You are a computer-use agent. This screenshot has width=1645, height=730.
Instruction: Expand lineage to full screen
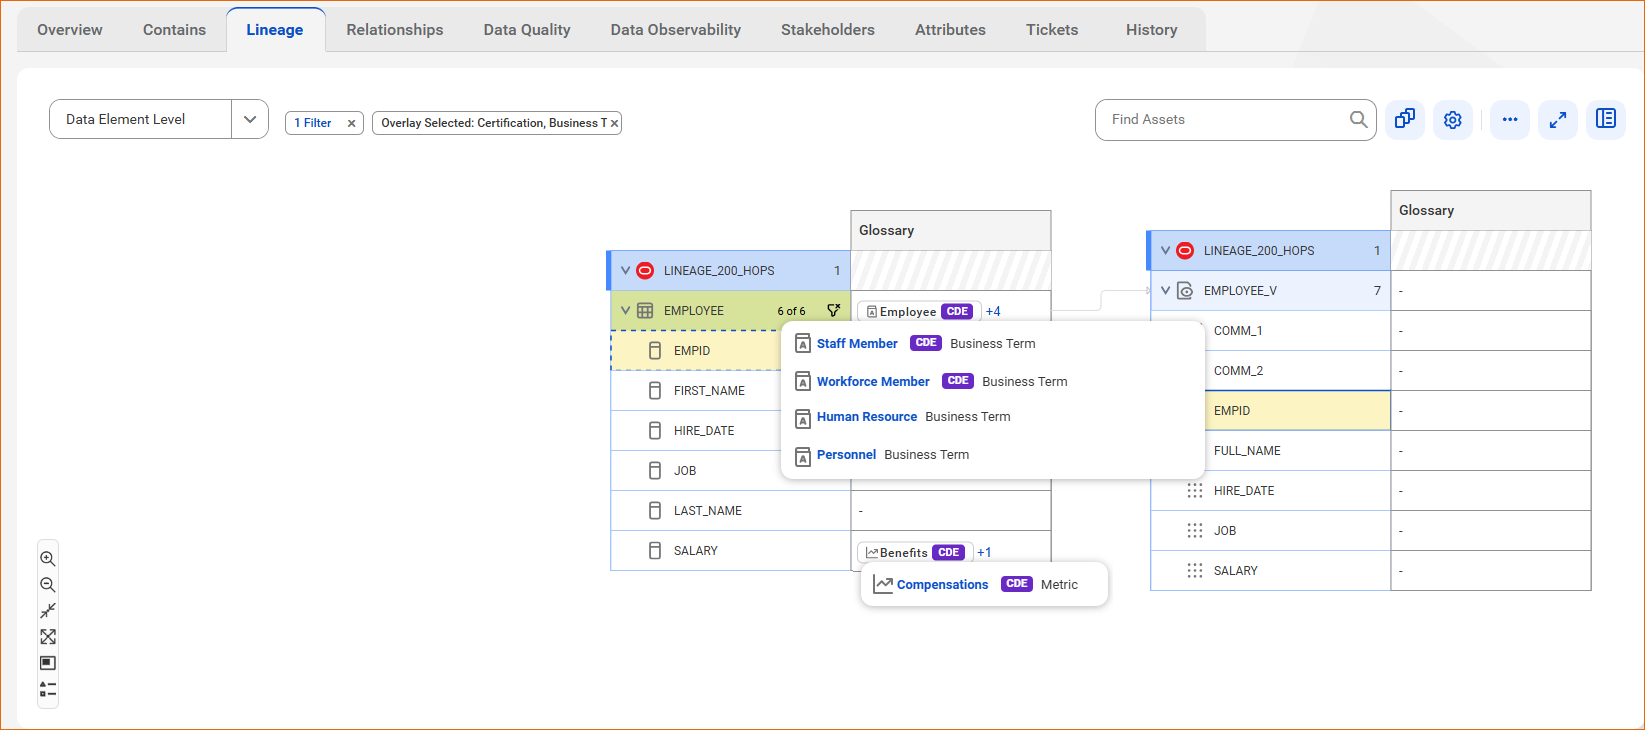tap(1558, 119)
